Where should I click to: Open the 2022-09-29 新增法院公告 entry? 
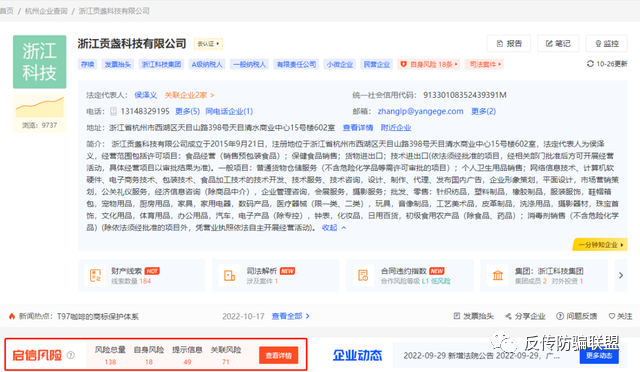tap(482, 356)
